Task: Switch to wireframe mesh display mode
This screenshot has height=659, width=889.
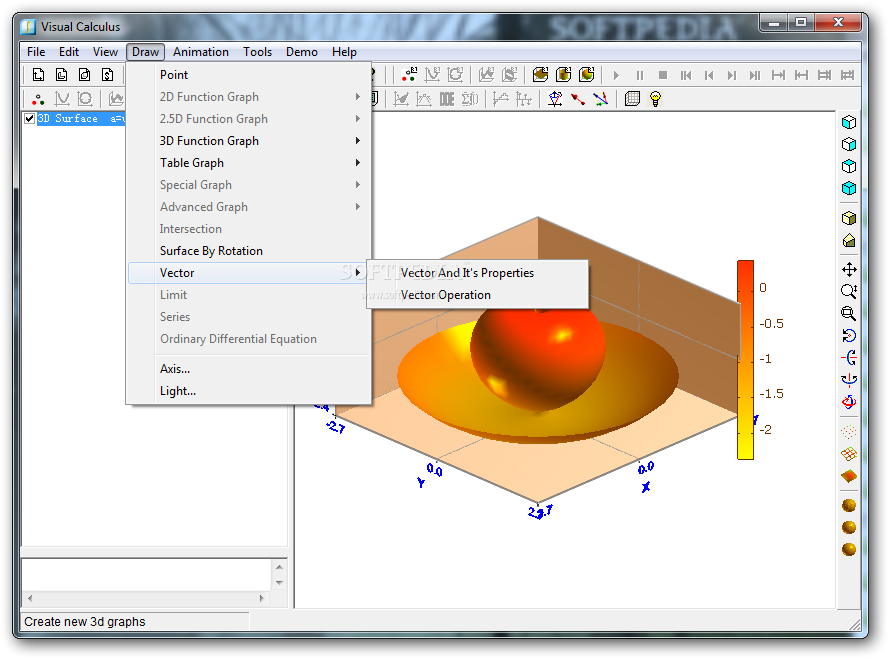Action: click(x=849, y=454)
